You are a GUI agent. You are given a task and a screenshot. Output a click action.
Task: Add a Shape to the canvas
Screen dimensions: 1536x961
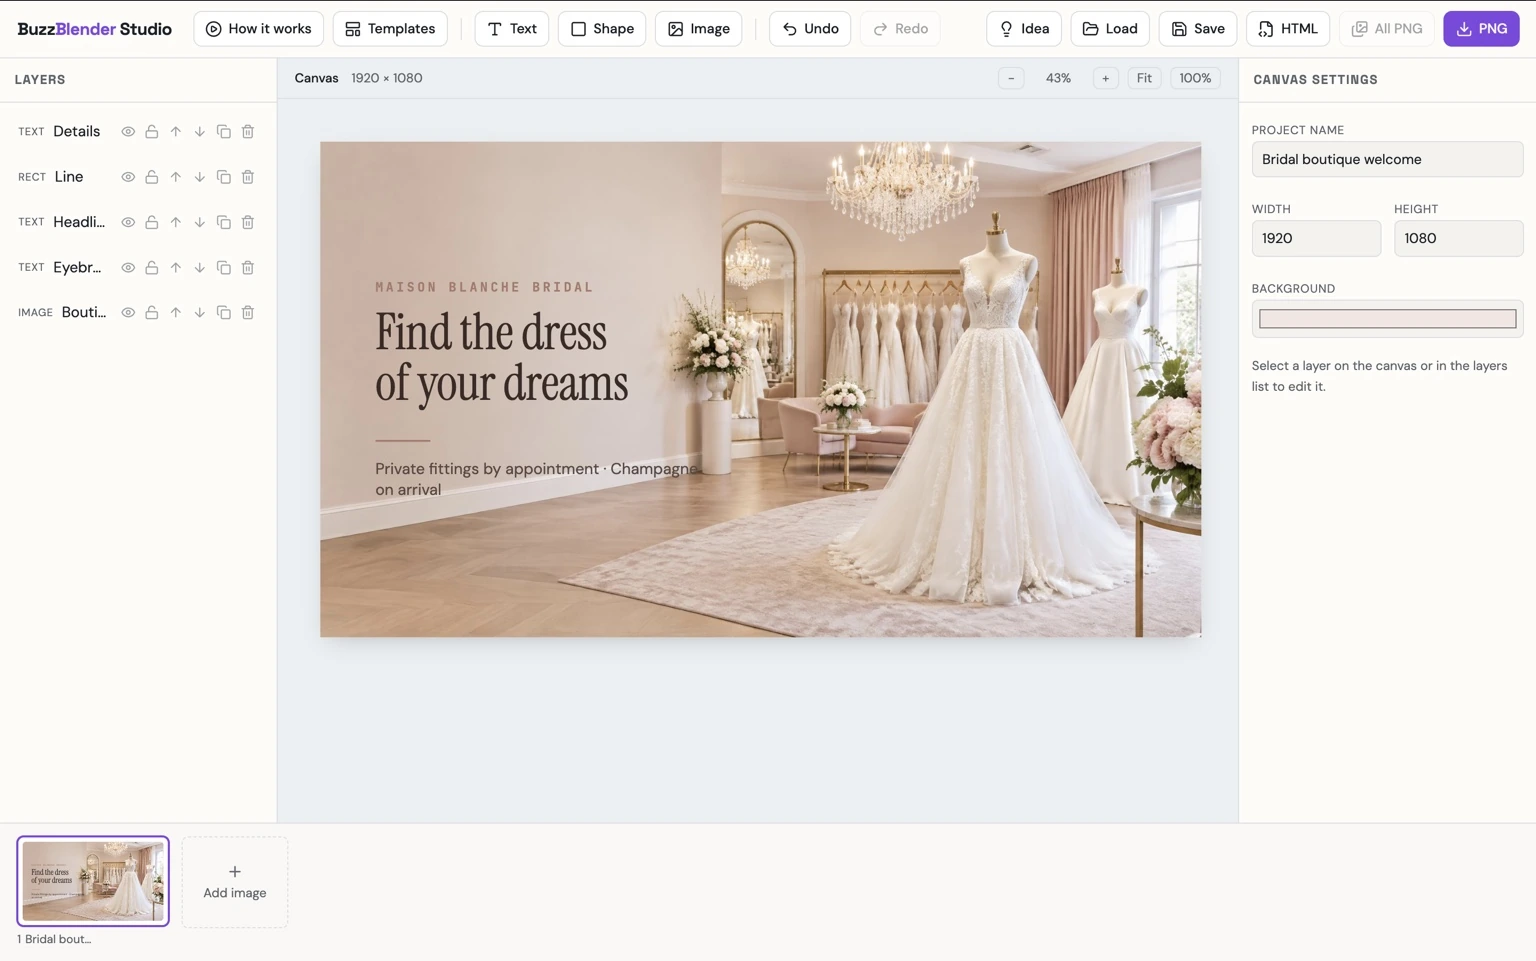click(x=602, y=29)
